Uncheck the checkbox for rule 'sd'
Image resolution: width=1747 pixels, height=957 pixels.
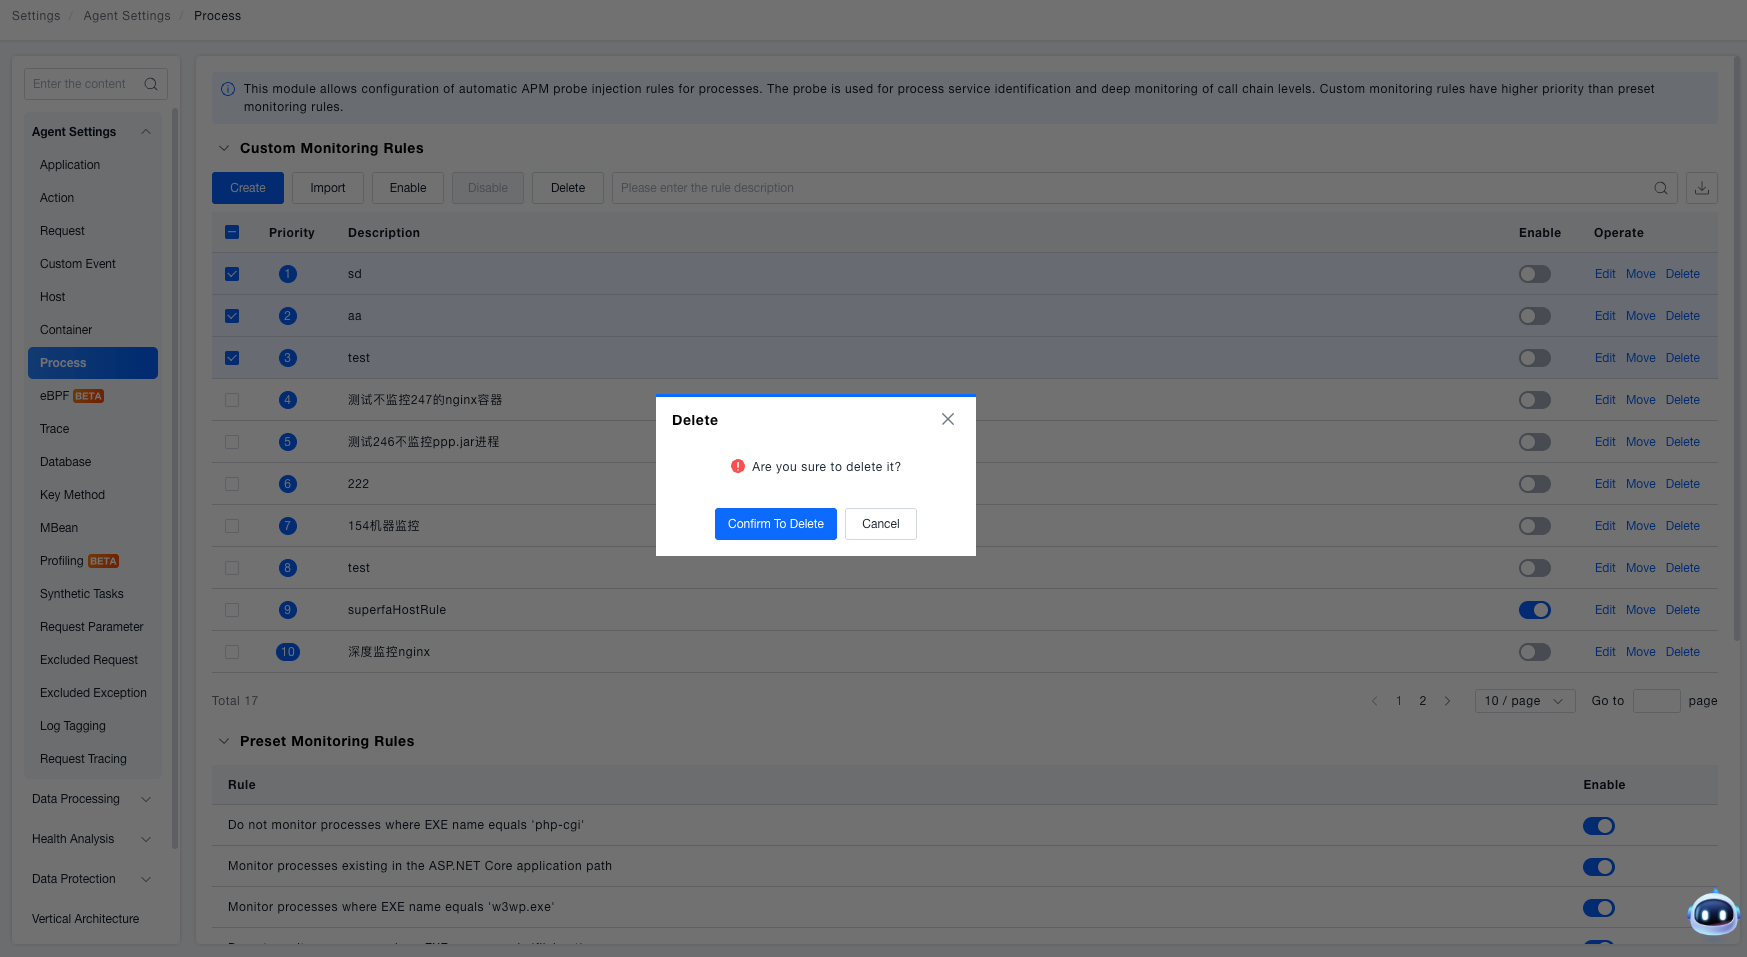tap(232, 274)
